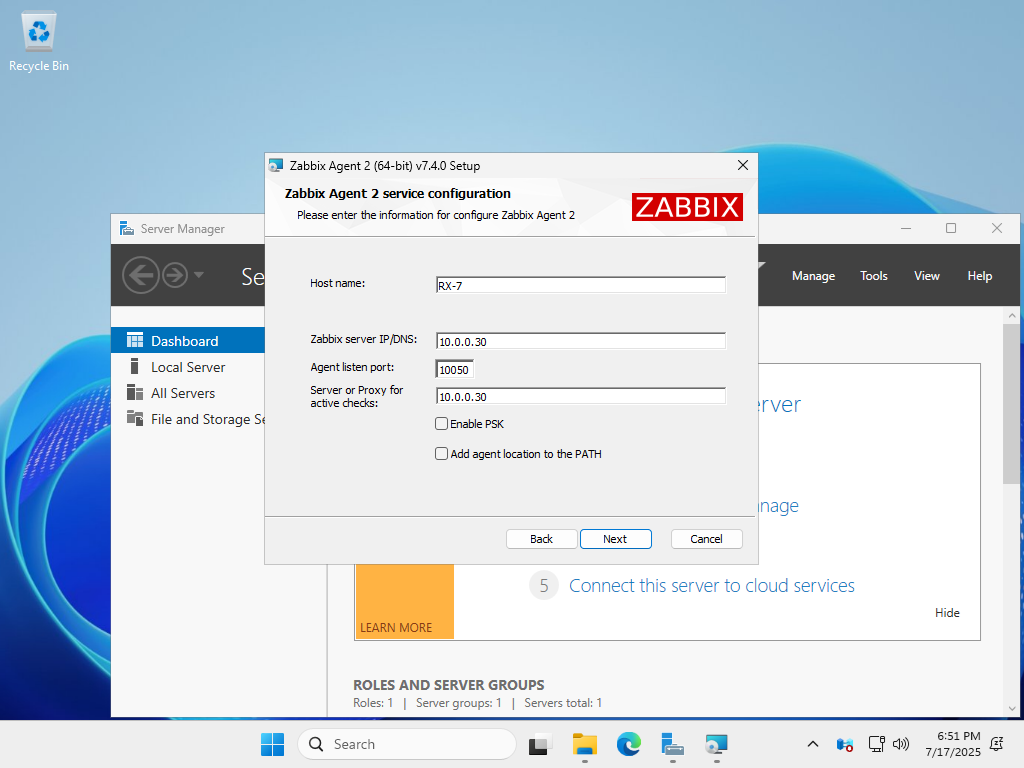Enable the PSK checkbox
Image resolution: width=1024 pixels, height=768 pixels.
441,423
